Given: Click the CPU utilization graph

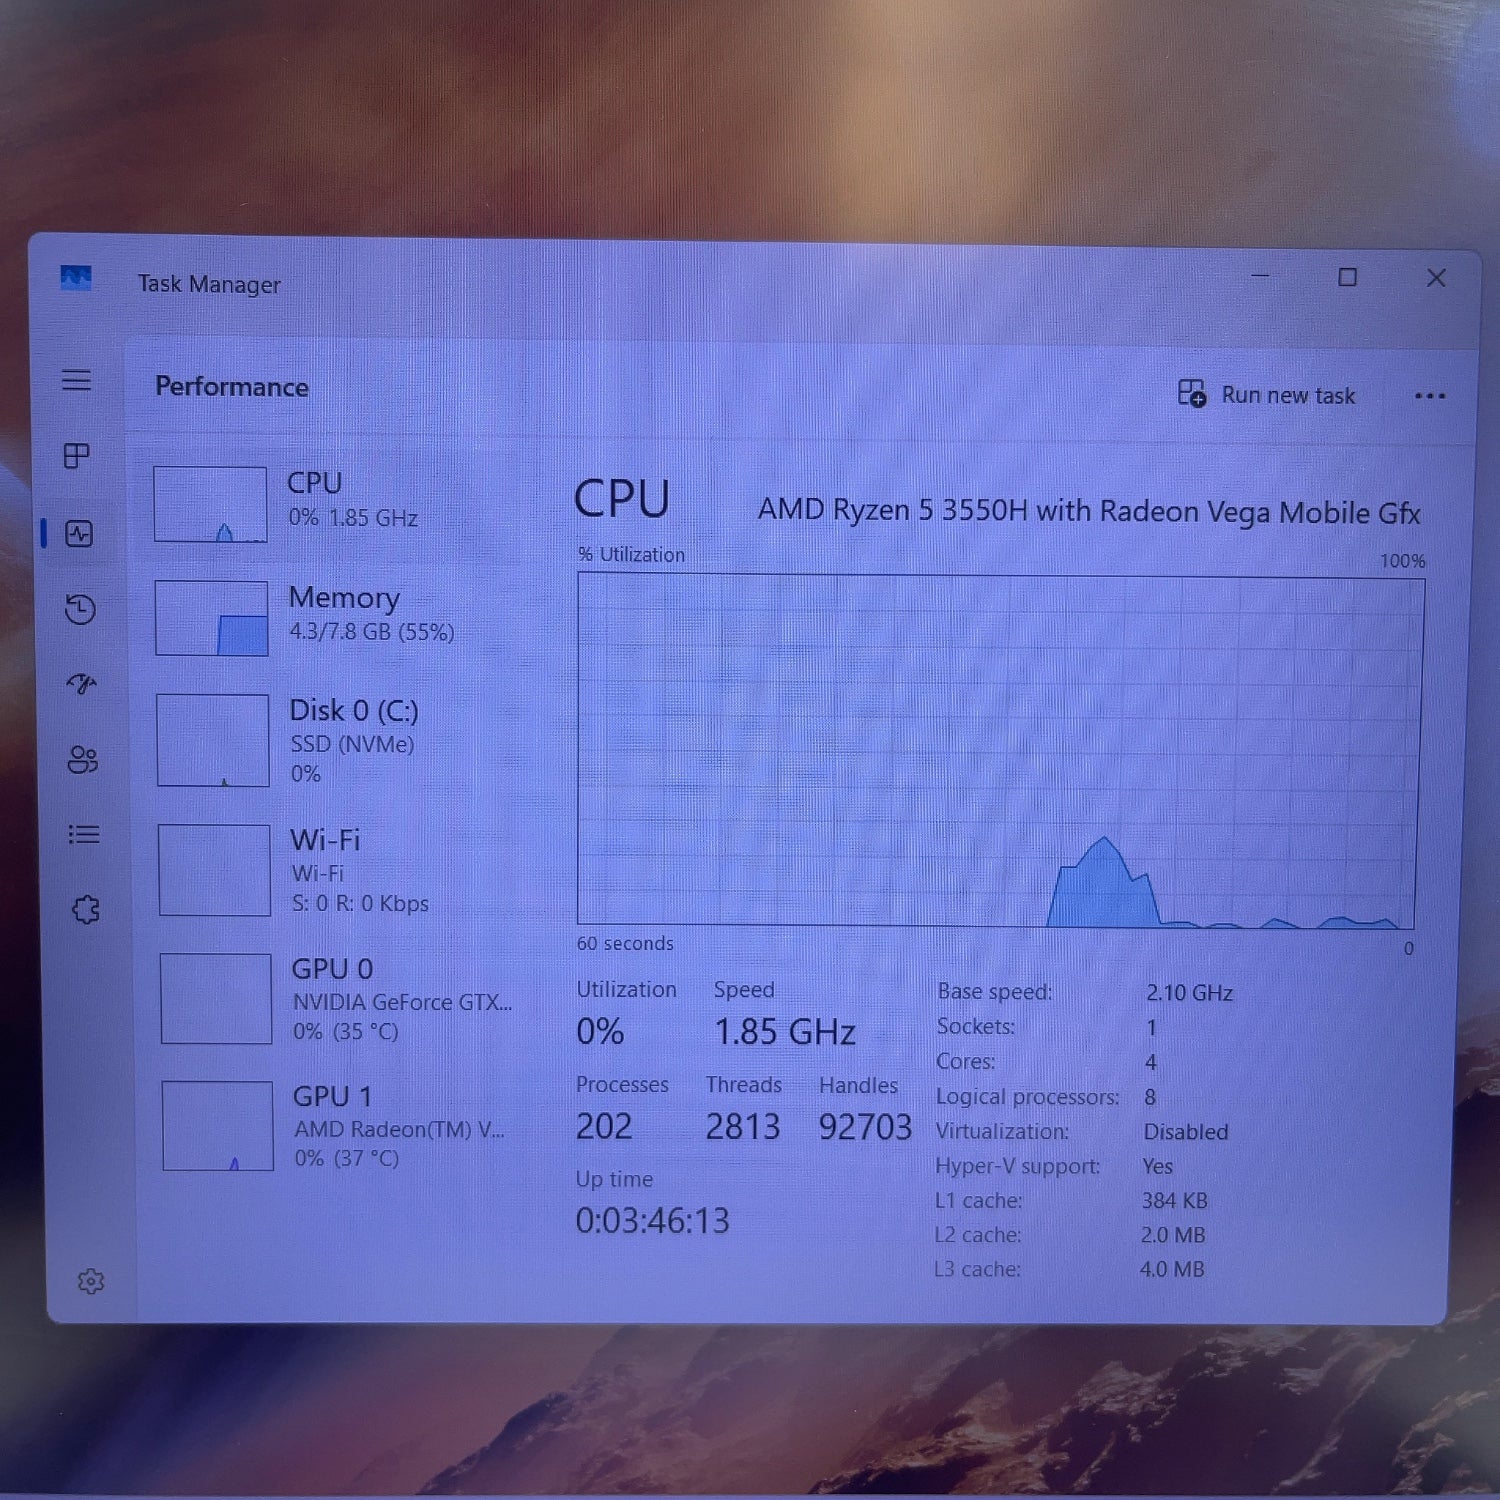Looking at the screenshot, I should pos(1000,750).
